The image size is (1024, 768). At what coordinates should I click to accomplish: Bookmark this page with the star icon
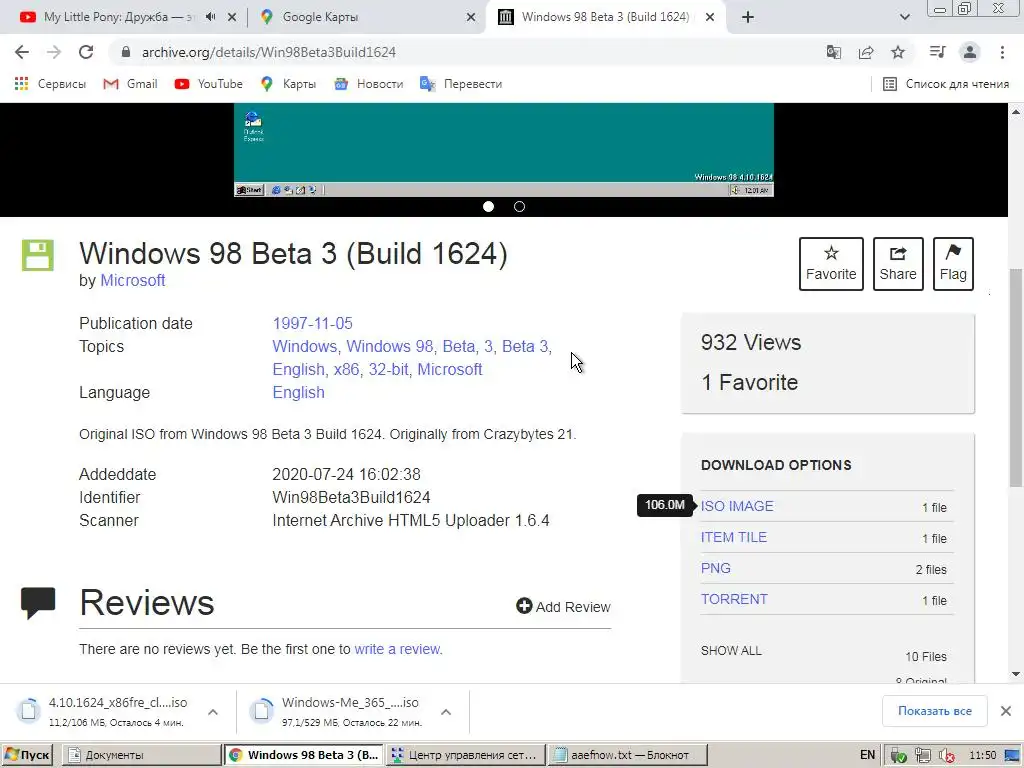click(898, 52)
